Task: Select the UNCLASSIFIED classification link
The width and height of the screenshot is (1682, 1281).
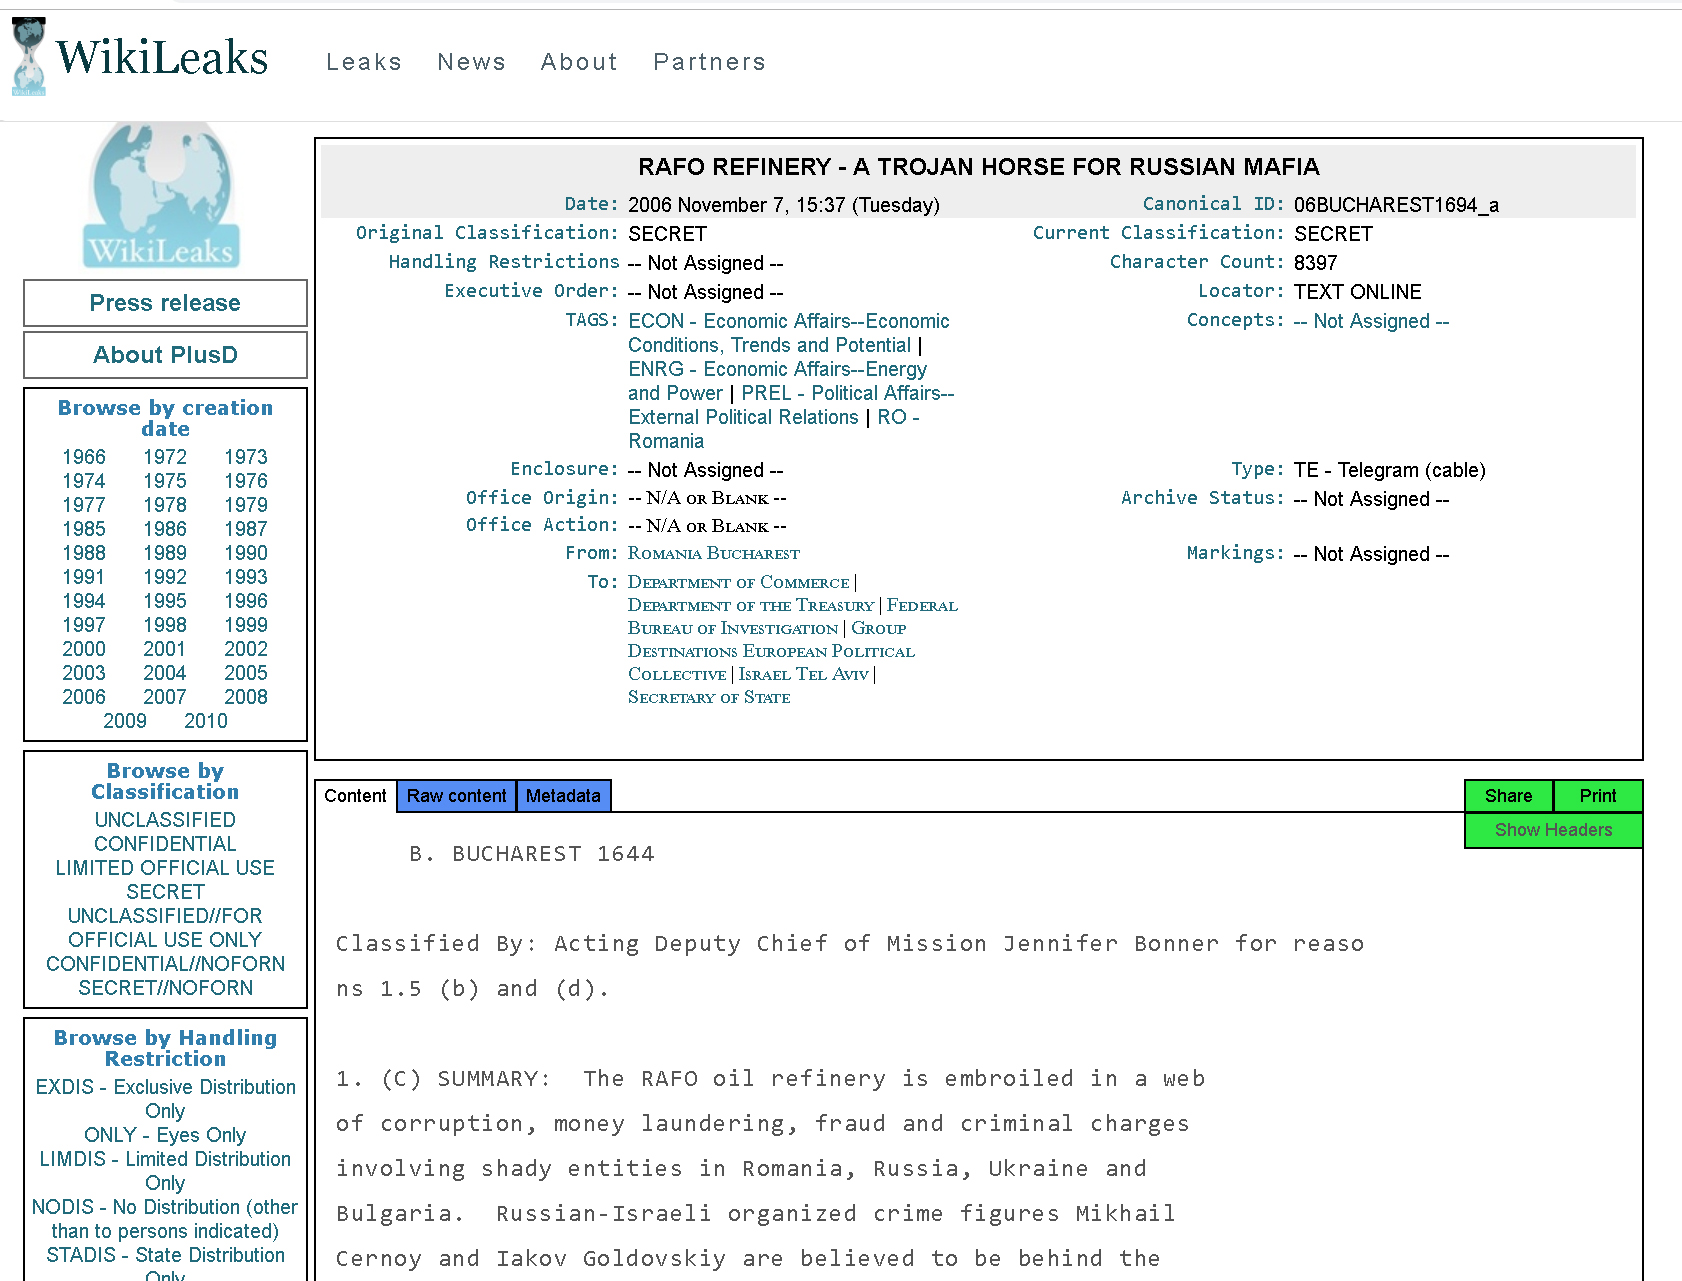Action: (x=165, y=820)
